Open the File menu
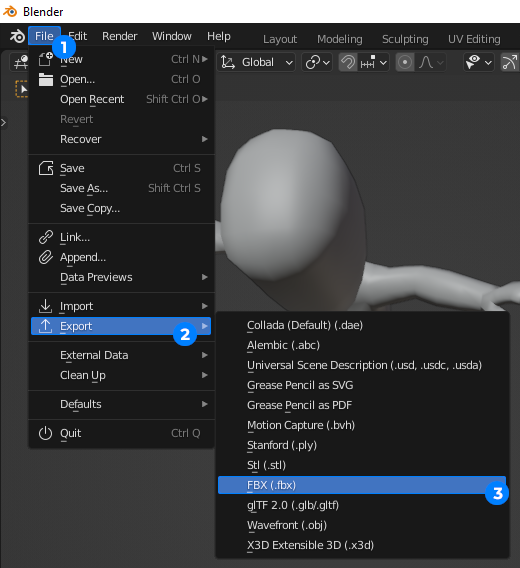 (x=44, y=36)
